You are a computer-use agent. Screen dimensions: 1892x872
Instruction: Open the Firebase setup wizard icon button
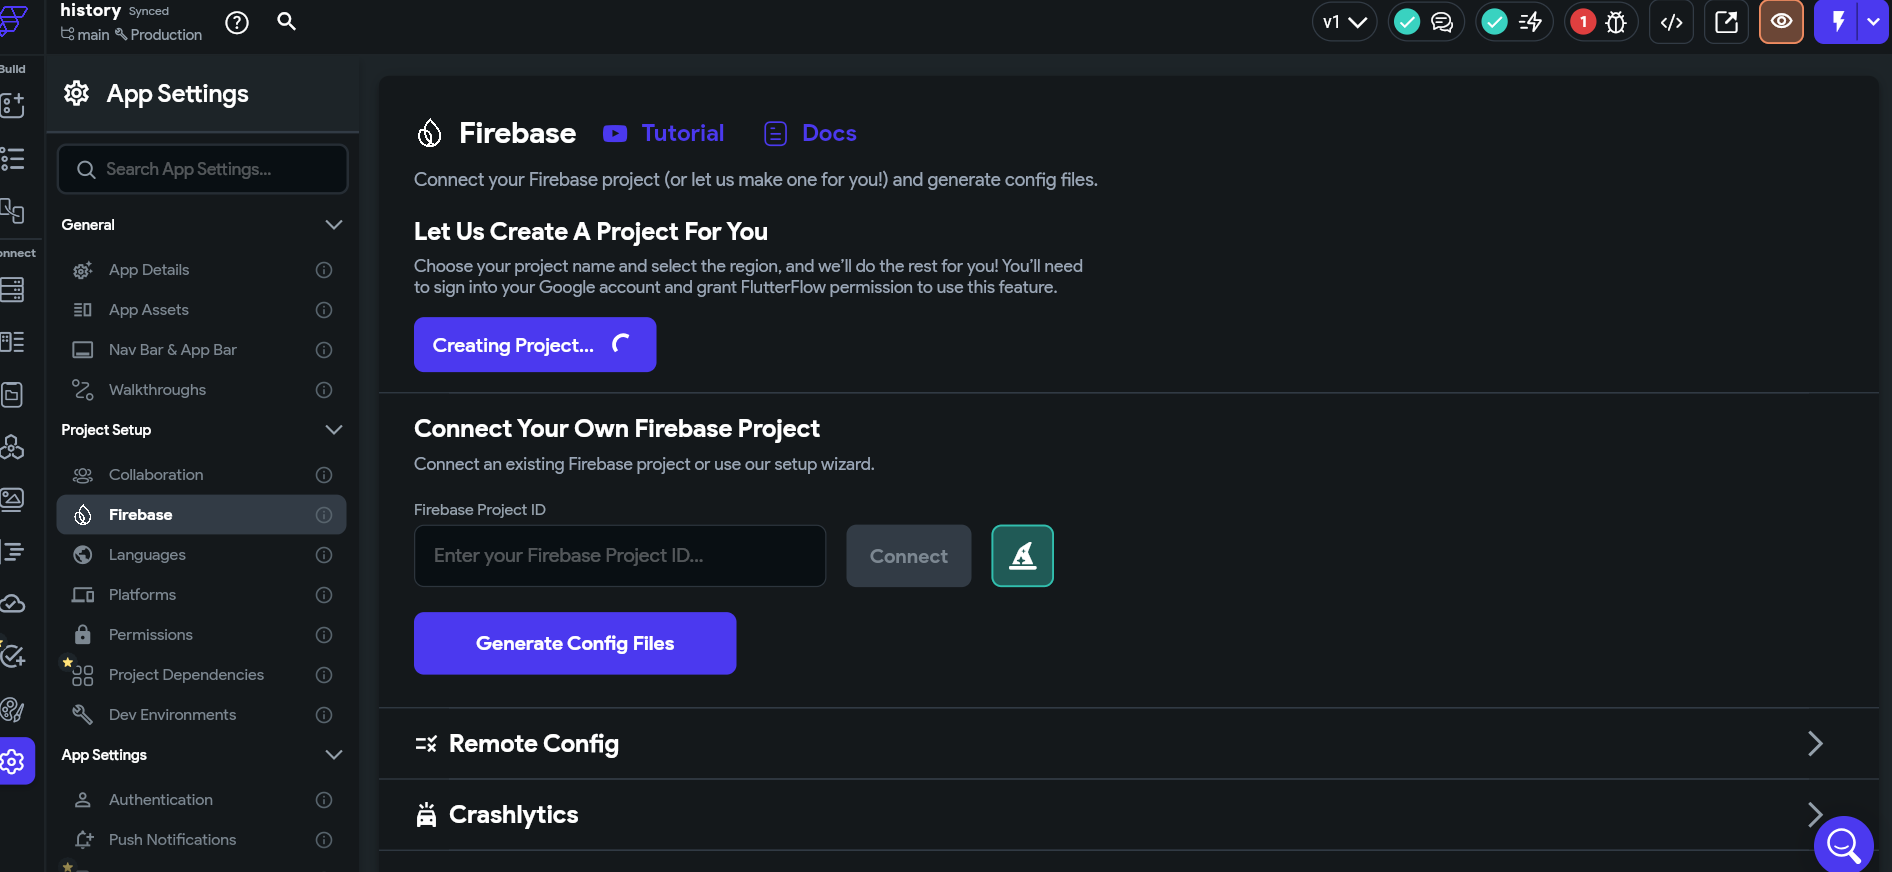point(1022,556)
